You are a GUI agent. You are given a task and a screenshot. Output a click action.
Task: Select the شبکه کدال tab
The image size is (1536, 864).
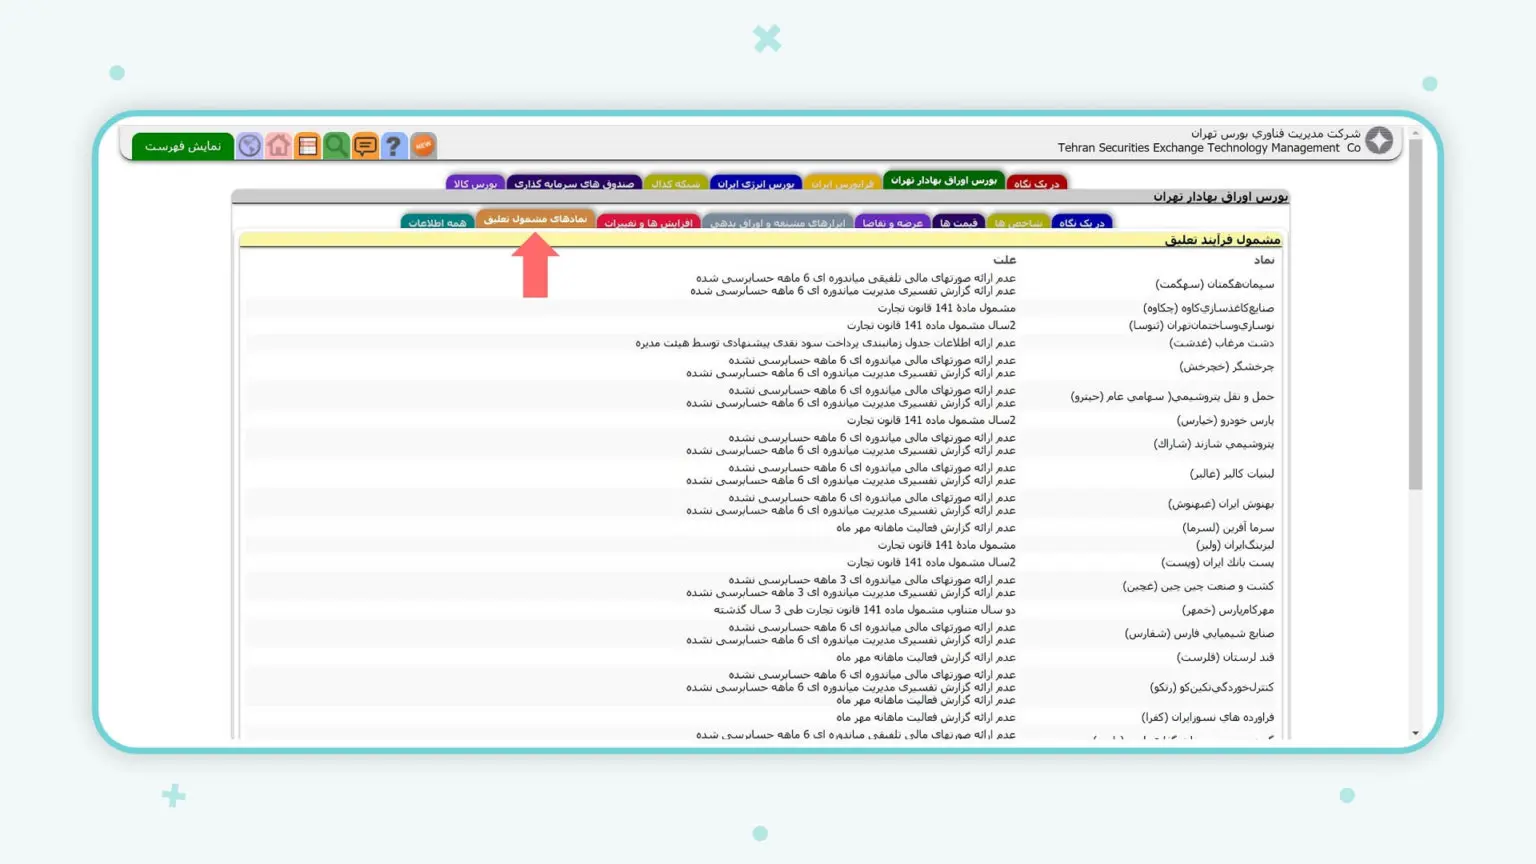click(x=676, y=183)
